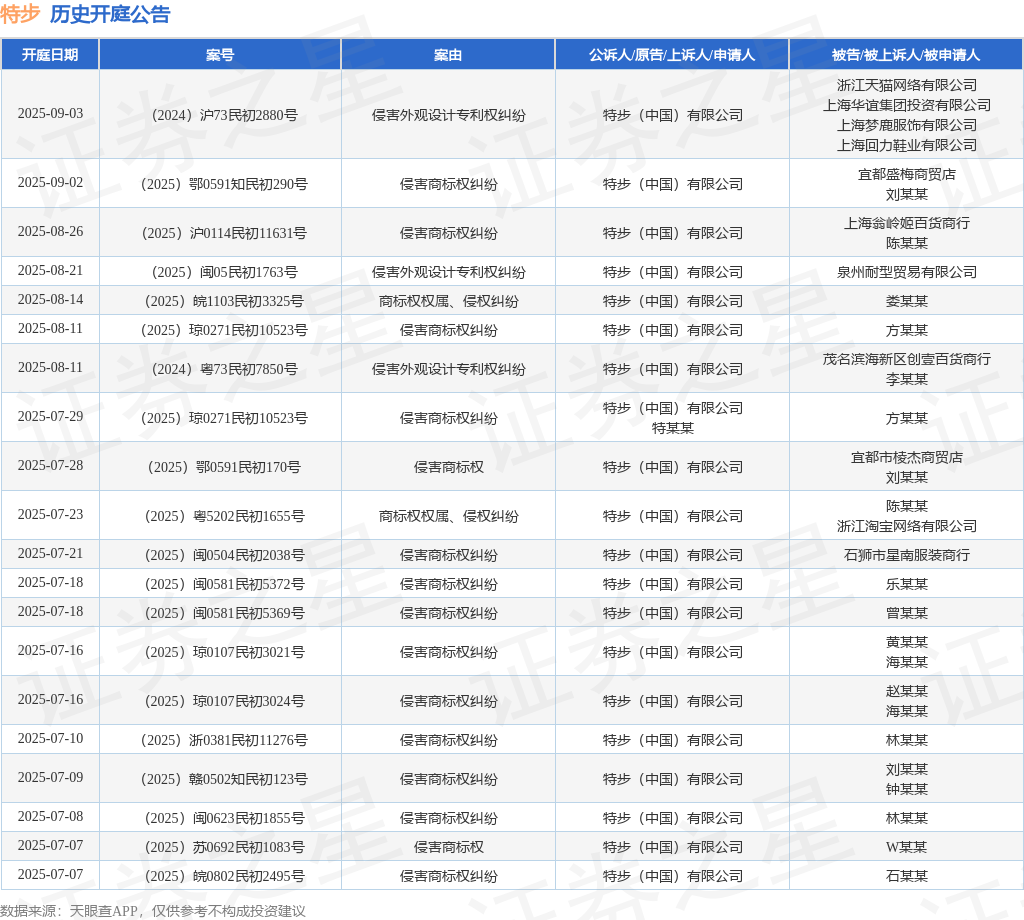Click defendant 石某某
The height and width of the screenshot is (920, 1024).
tap(906, 876)
